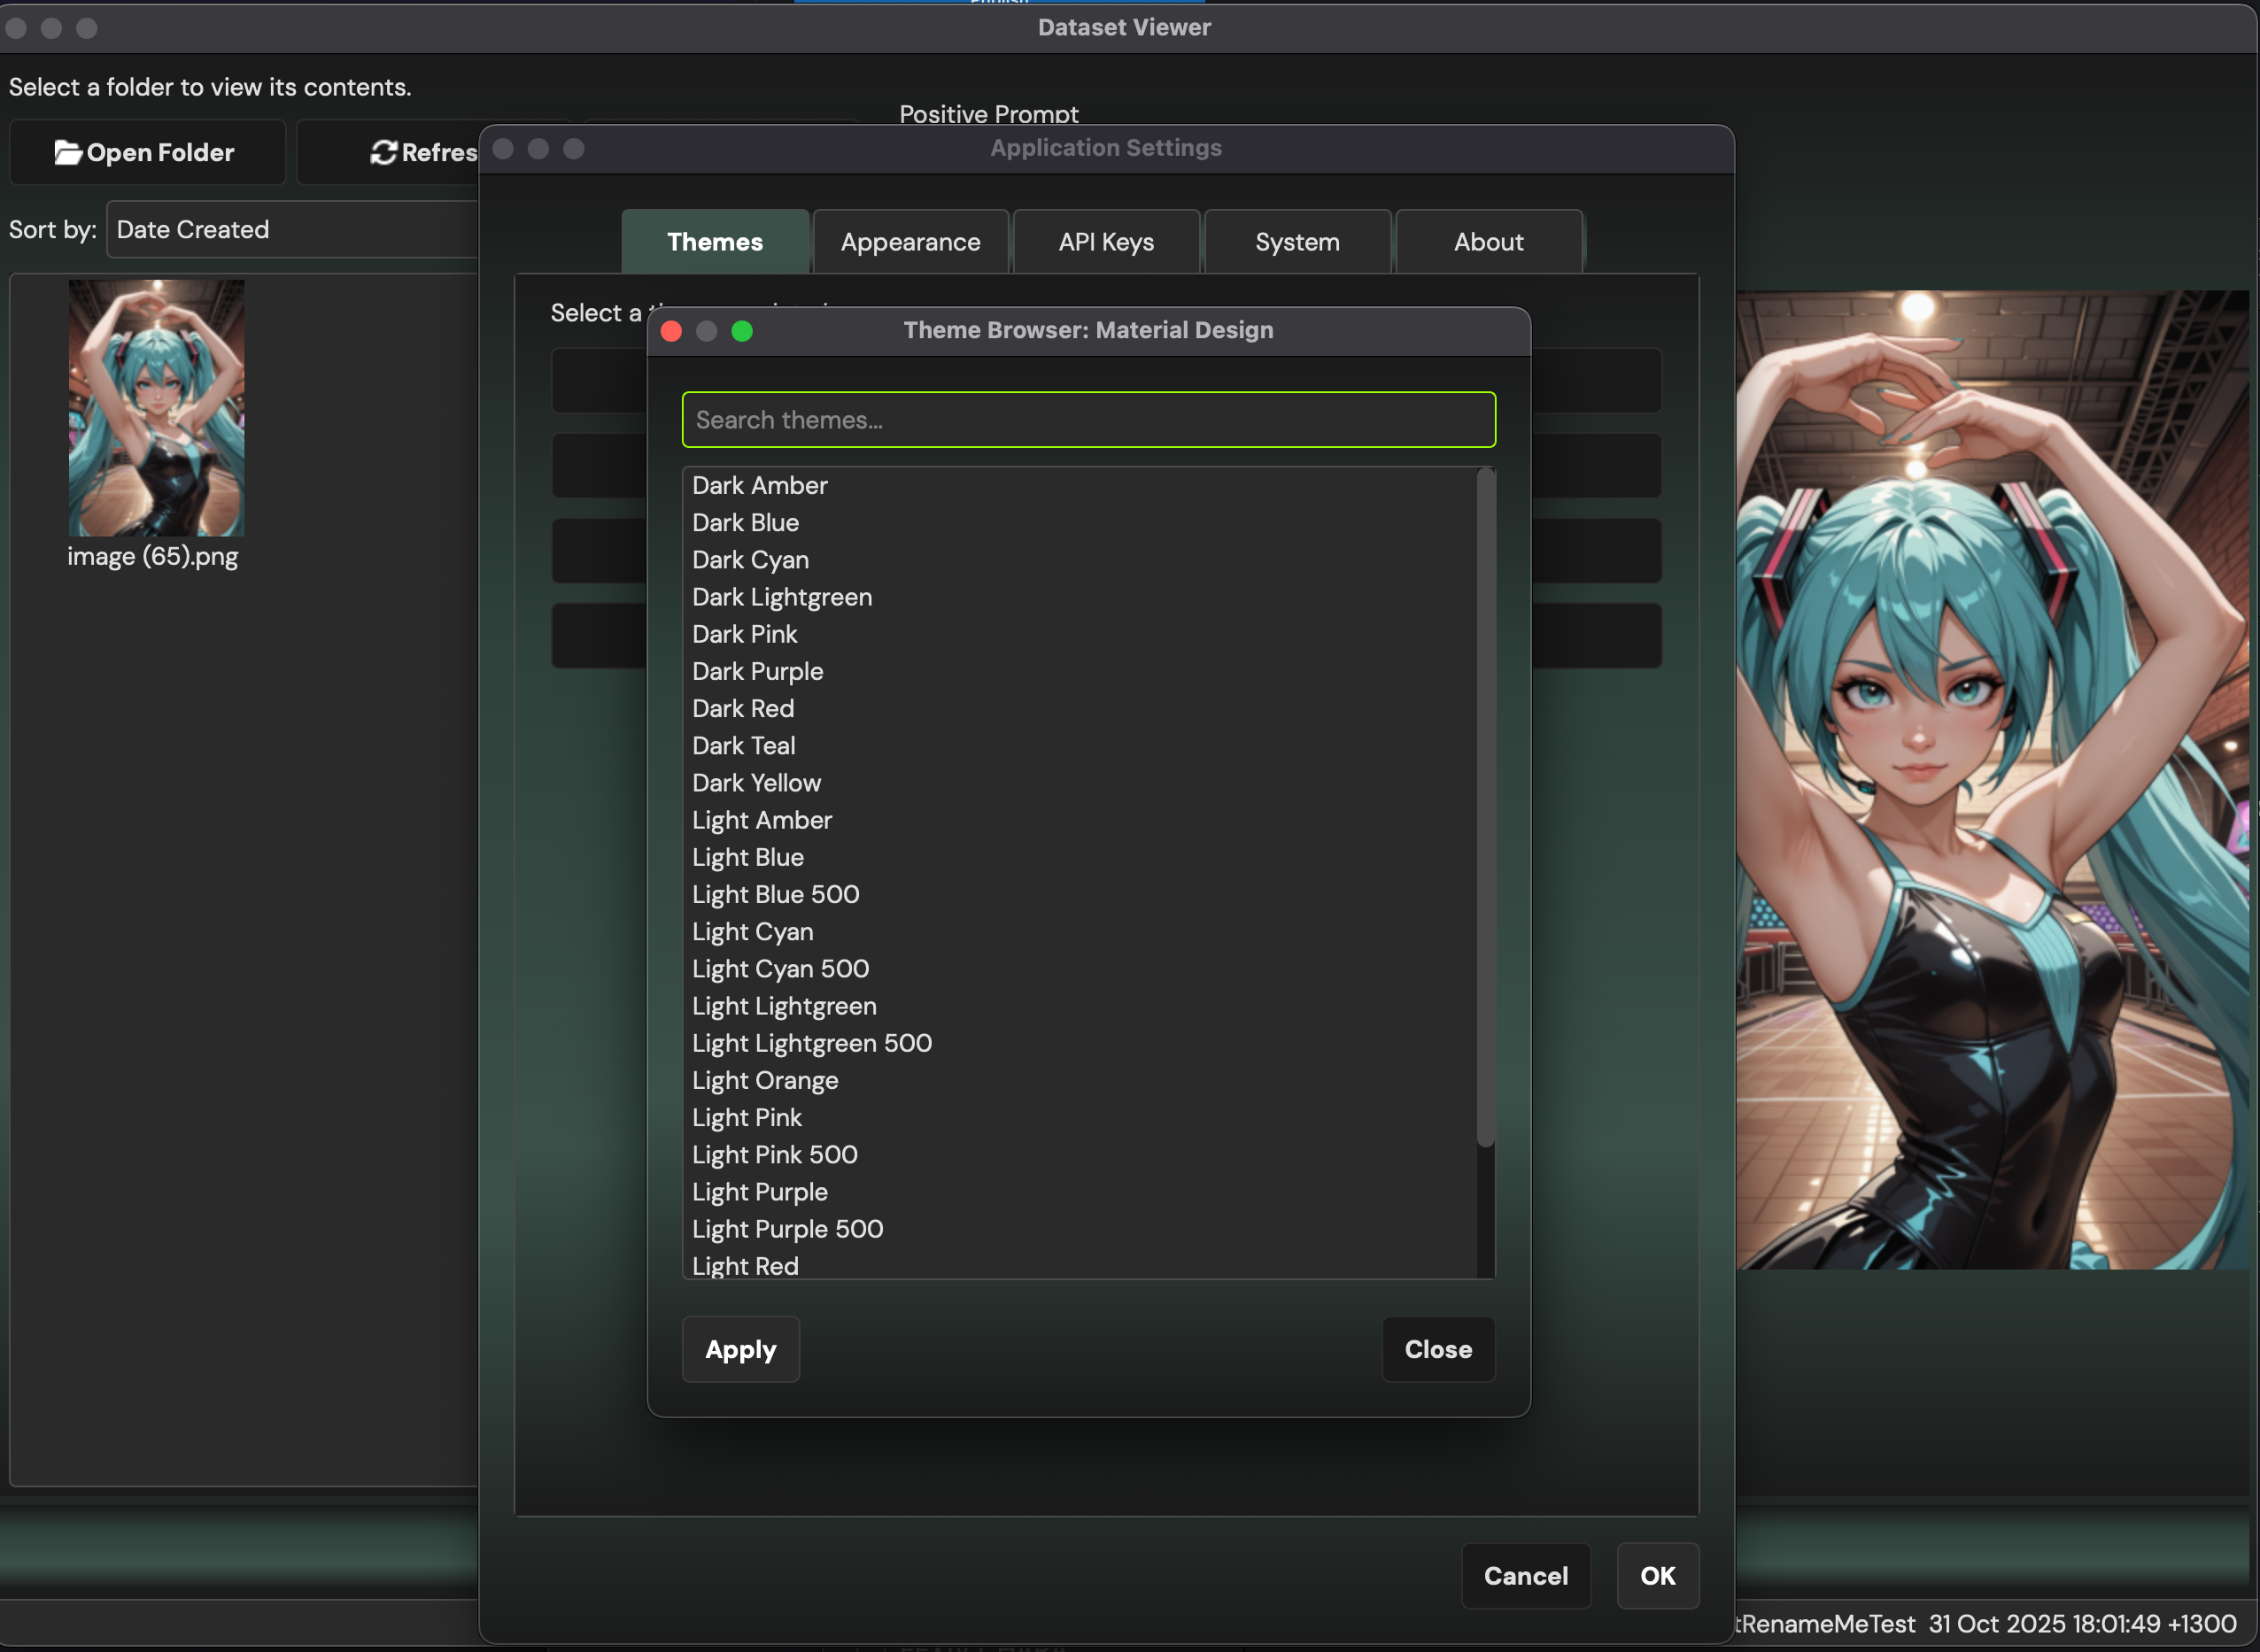
Task: Choose the Dark Teal theme
Action: coord(743,745)
